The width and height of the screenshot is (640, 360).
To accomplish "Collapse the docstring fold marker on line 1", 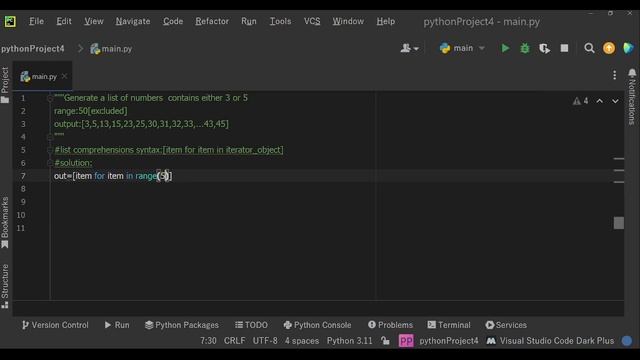I will (50, 98).
